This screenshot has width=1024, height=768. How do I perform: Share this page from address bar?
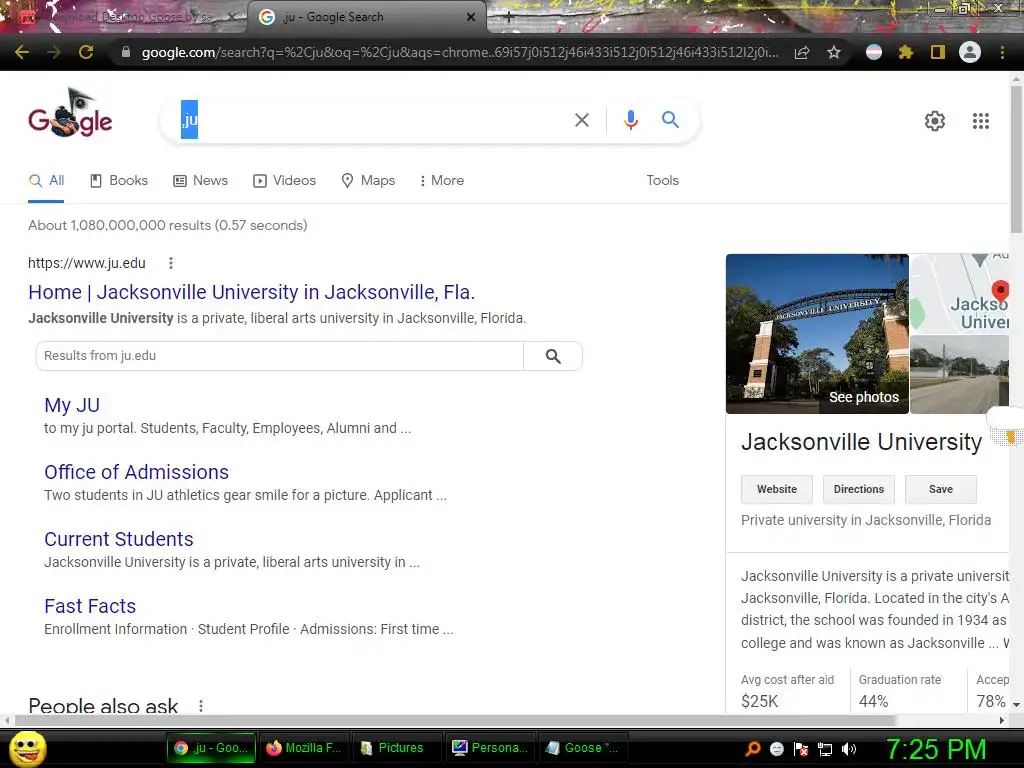802,52
